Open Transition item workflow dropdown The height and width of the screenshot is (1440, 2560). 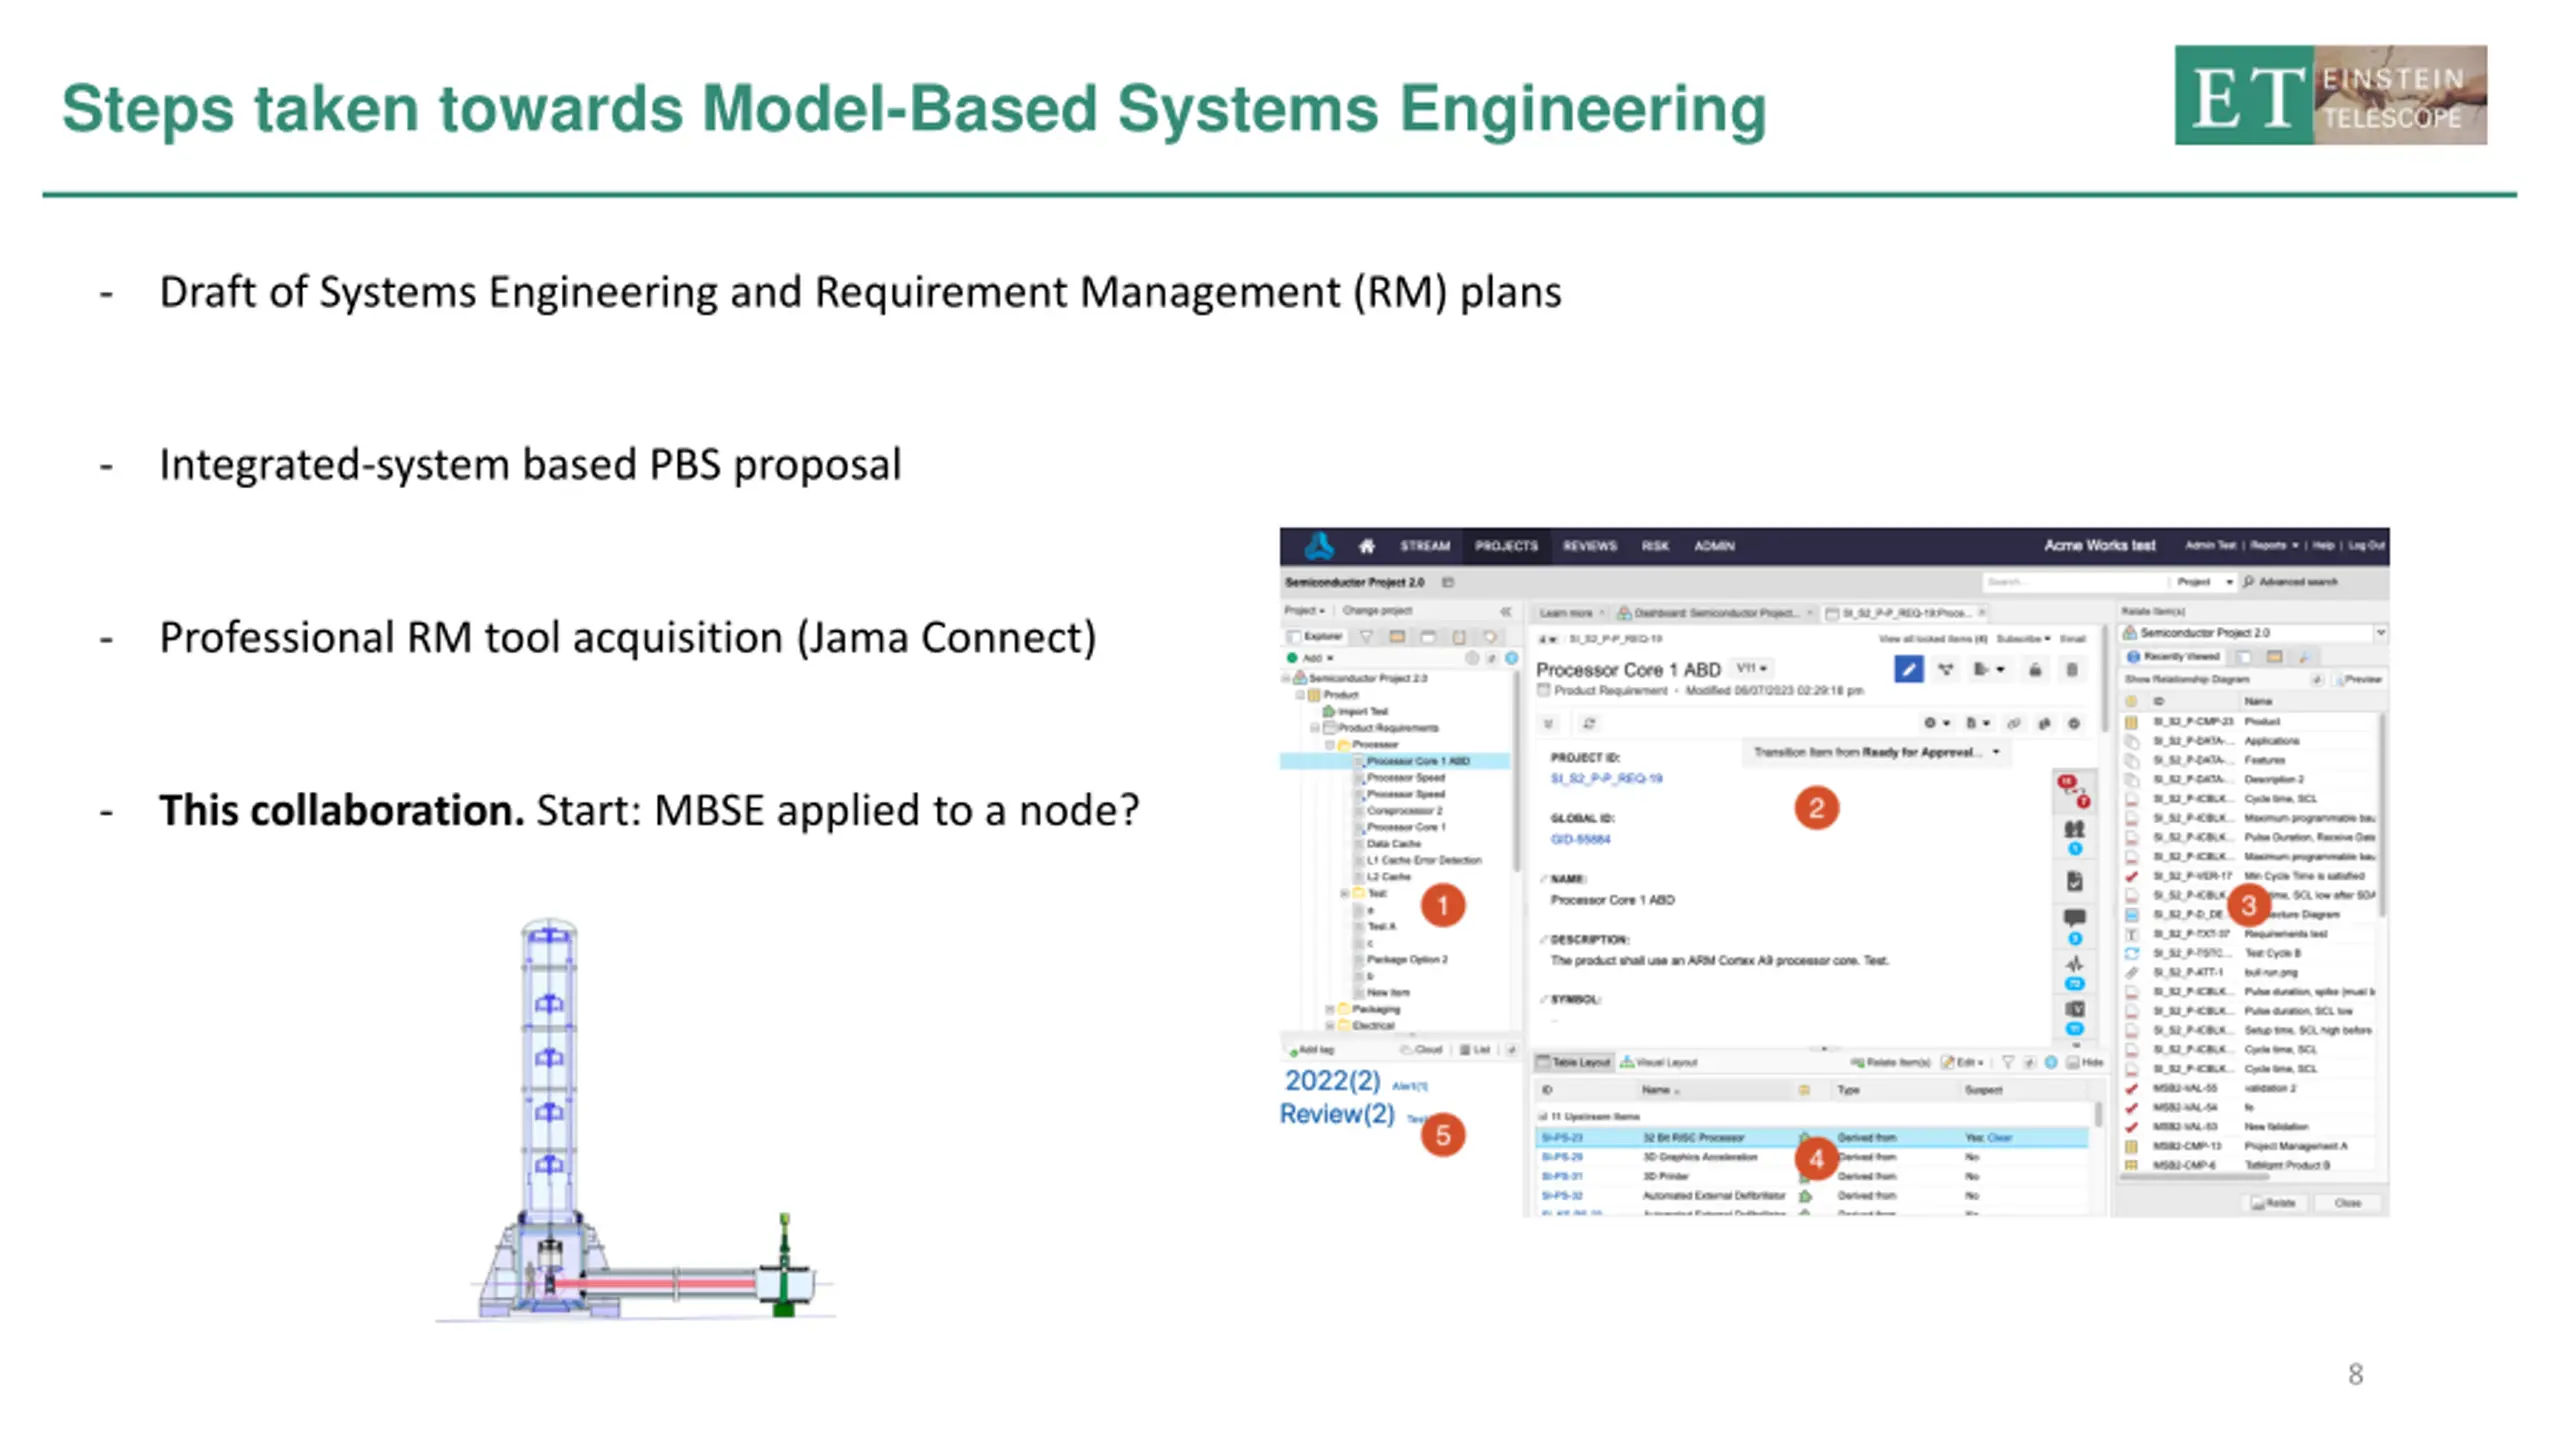point(1876,752)
